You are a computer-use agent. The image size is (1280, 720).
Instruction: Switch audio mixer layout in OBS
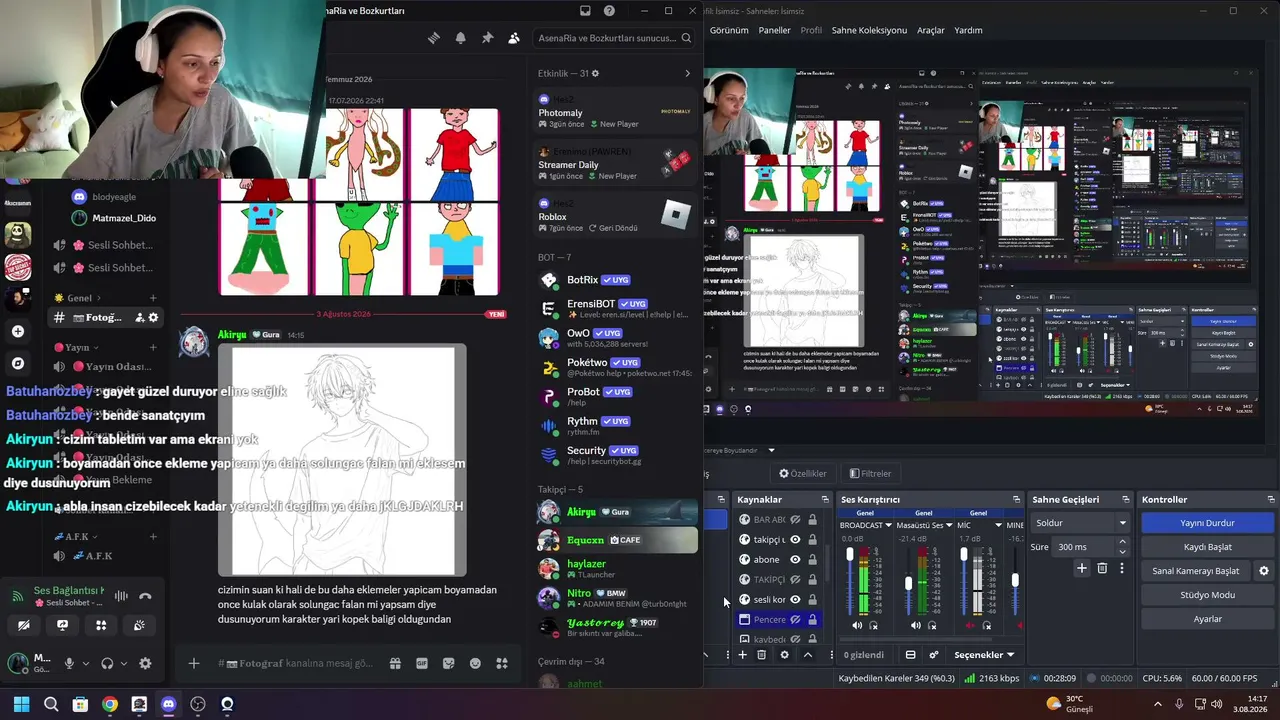[910, 655]
